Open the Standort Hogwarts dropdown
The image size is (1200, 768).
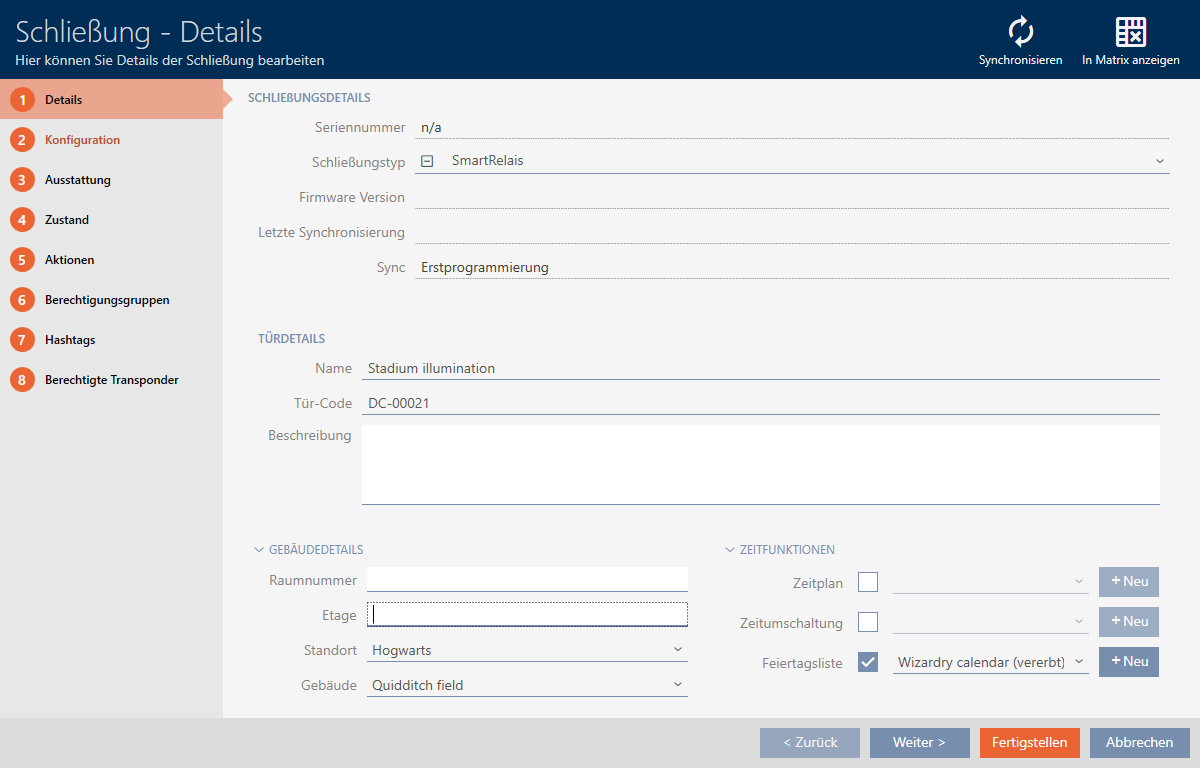pos(677,650)
